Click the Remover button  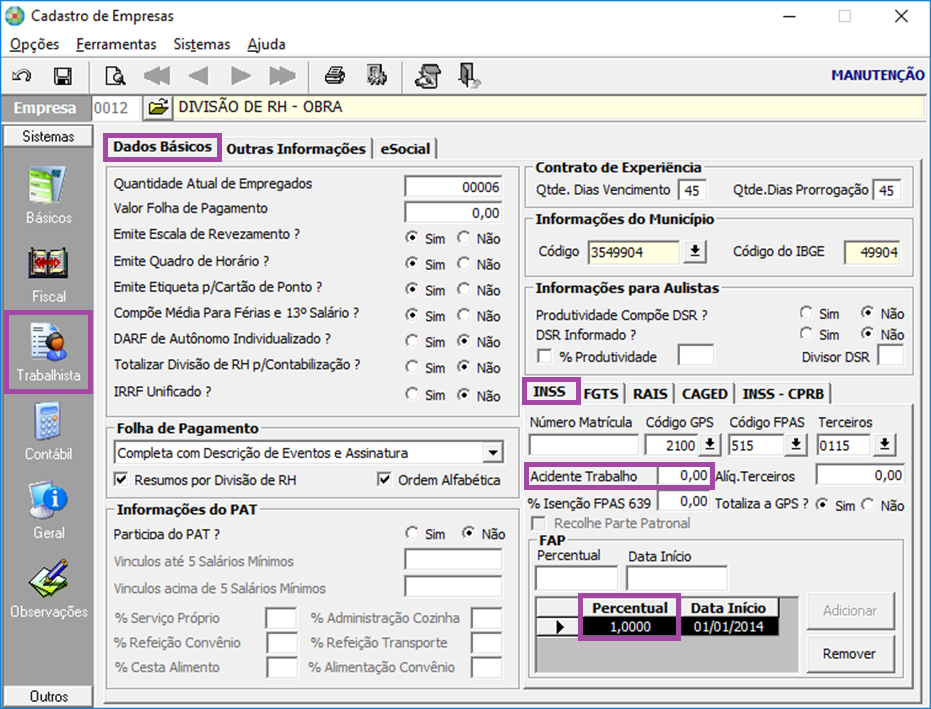tap(850, 654)
